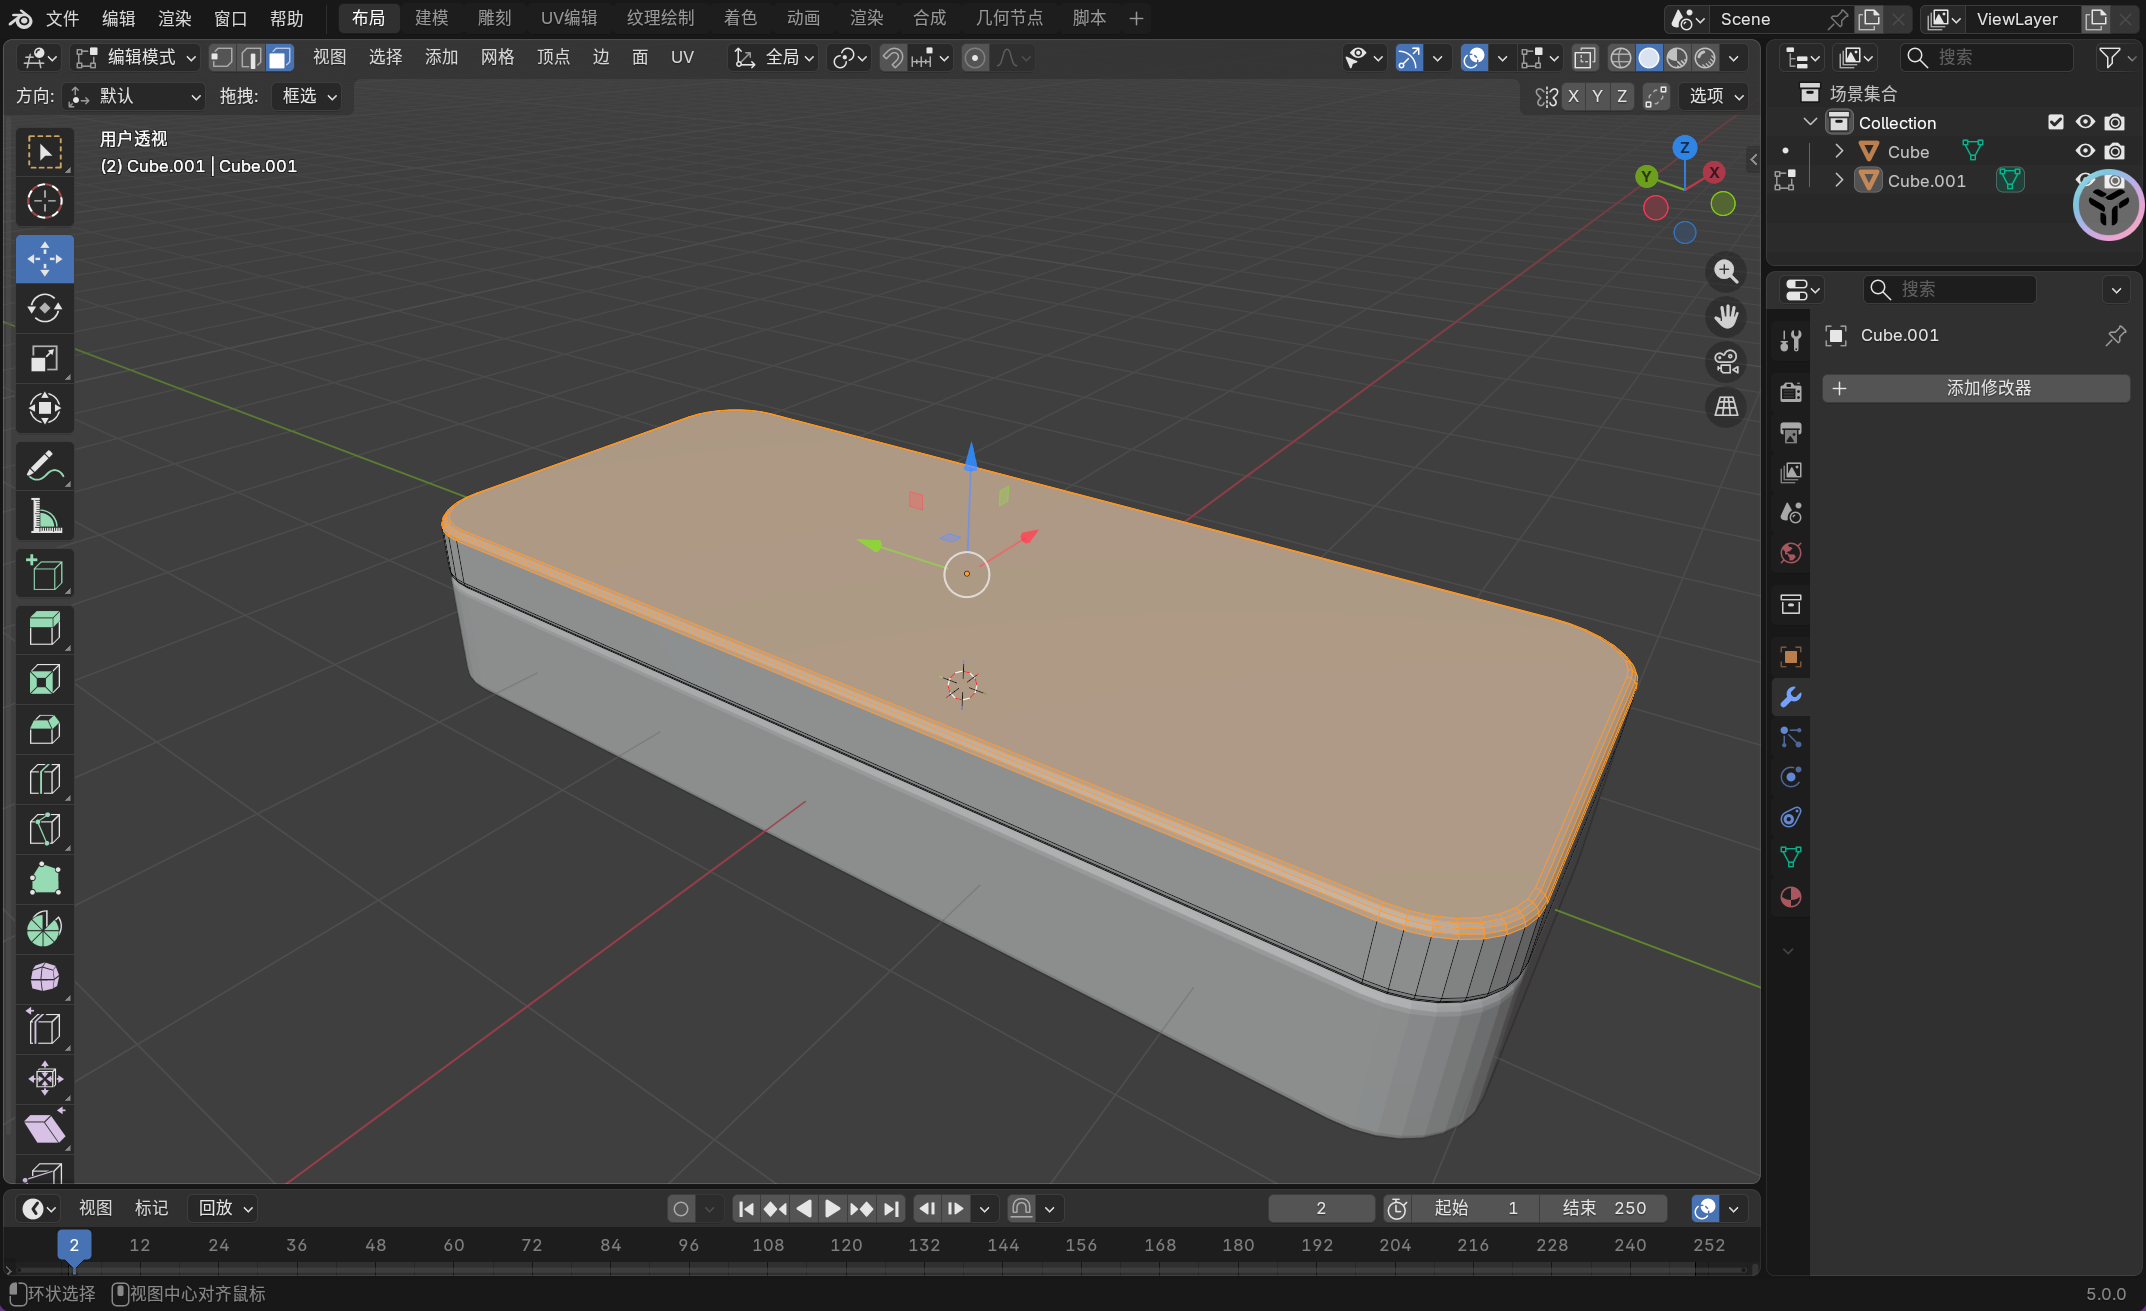Open the drag Box Select dropdown

309,96
